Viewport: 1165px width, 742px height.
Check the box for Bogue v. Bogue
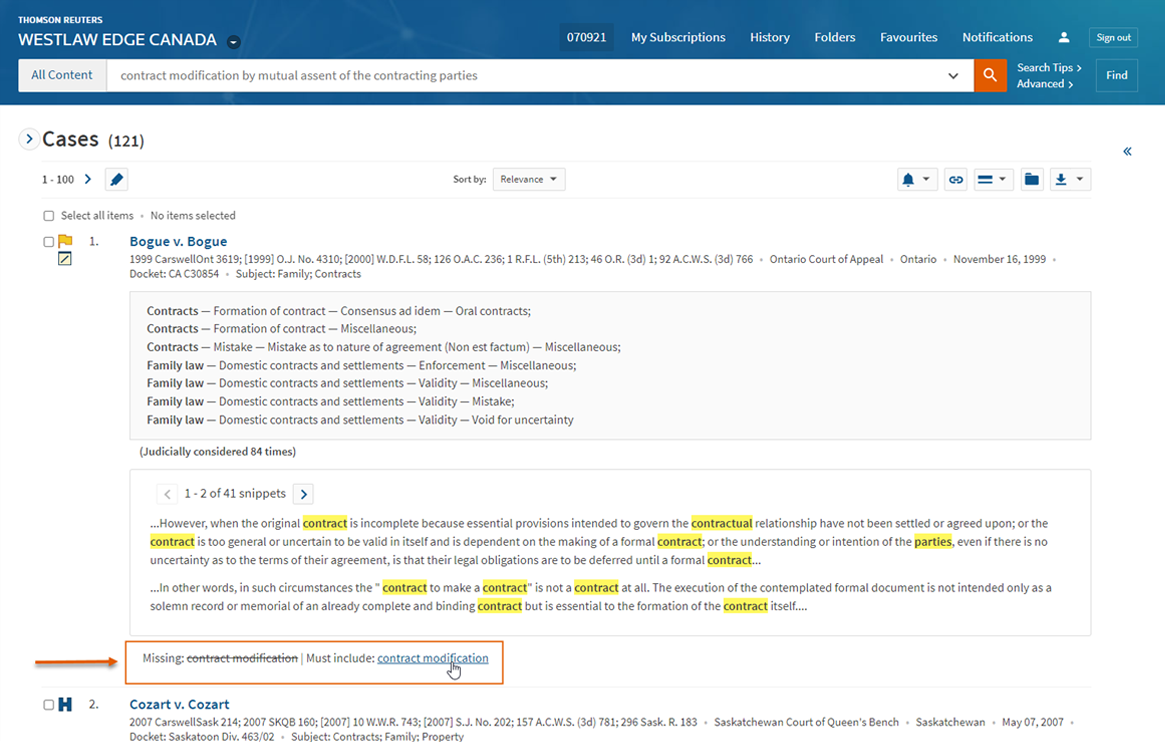pos(48,241)
